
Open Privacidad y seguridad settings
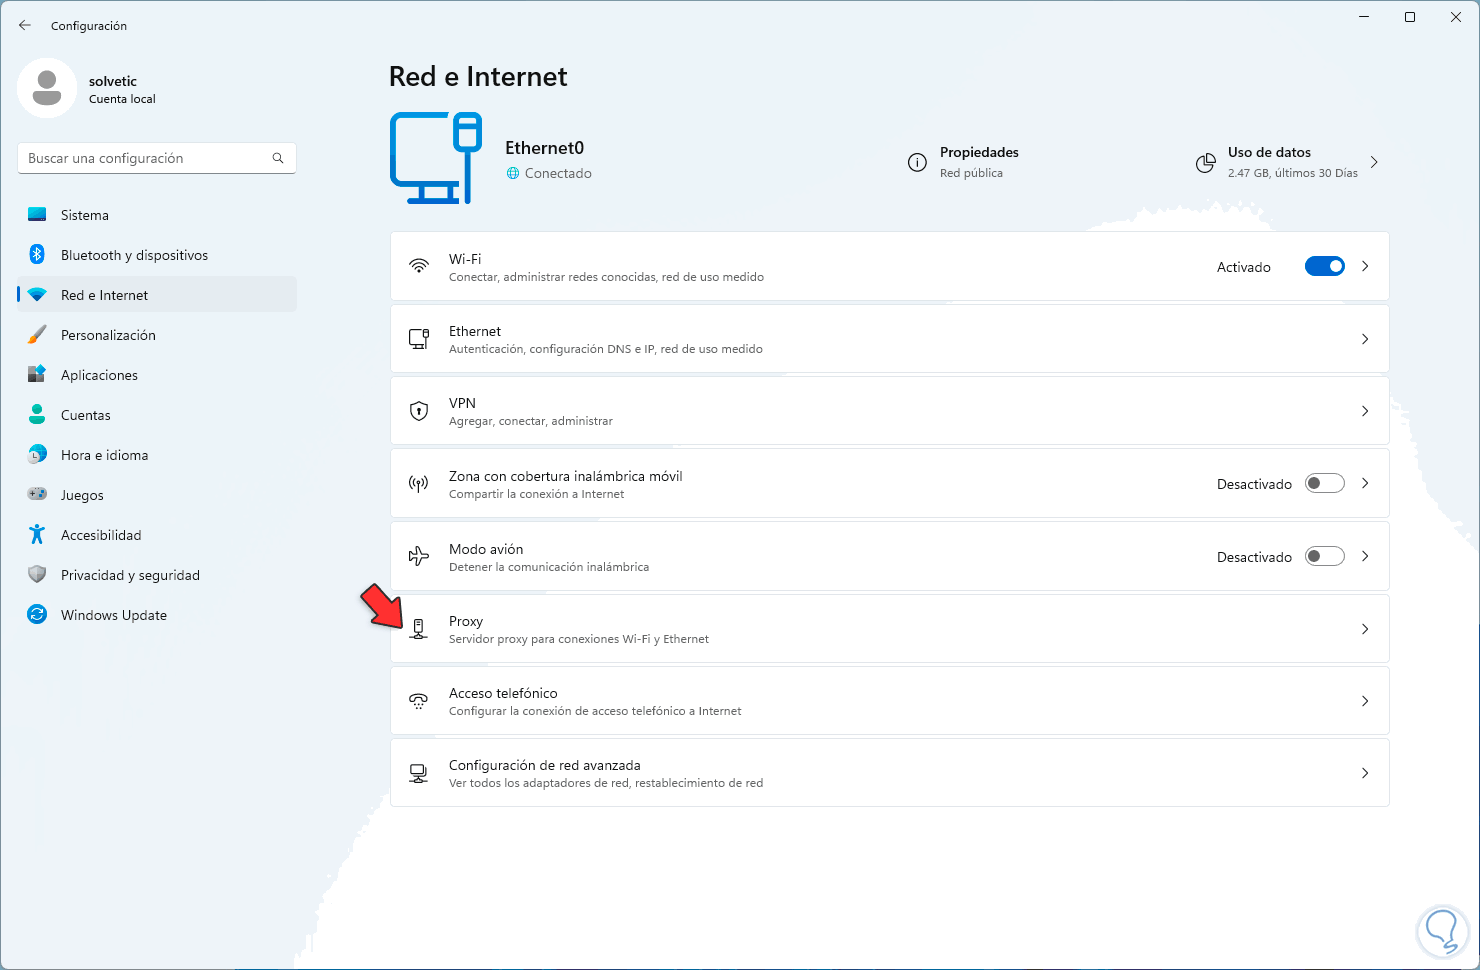(157, 575)
